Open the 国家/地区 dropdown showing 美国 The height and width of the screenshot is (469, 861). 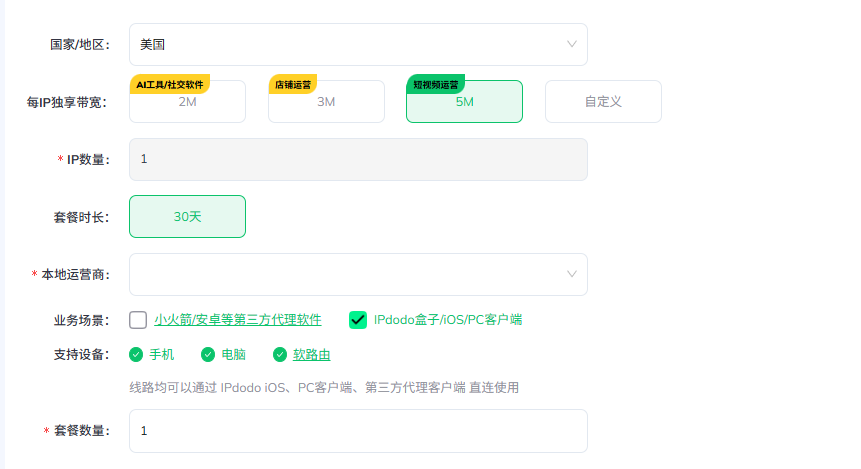358,44
